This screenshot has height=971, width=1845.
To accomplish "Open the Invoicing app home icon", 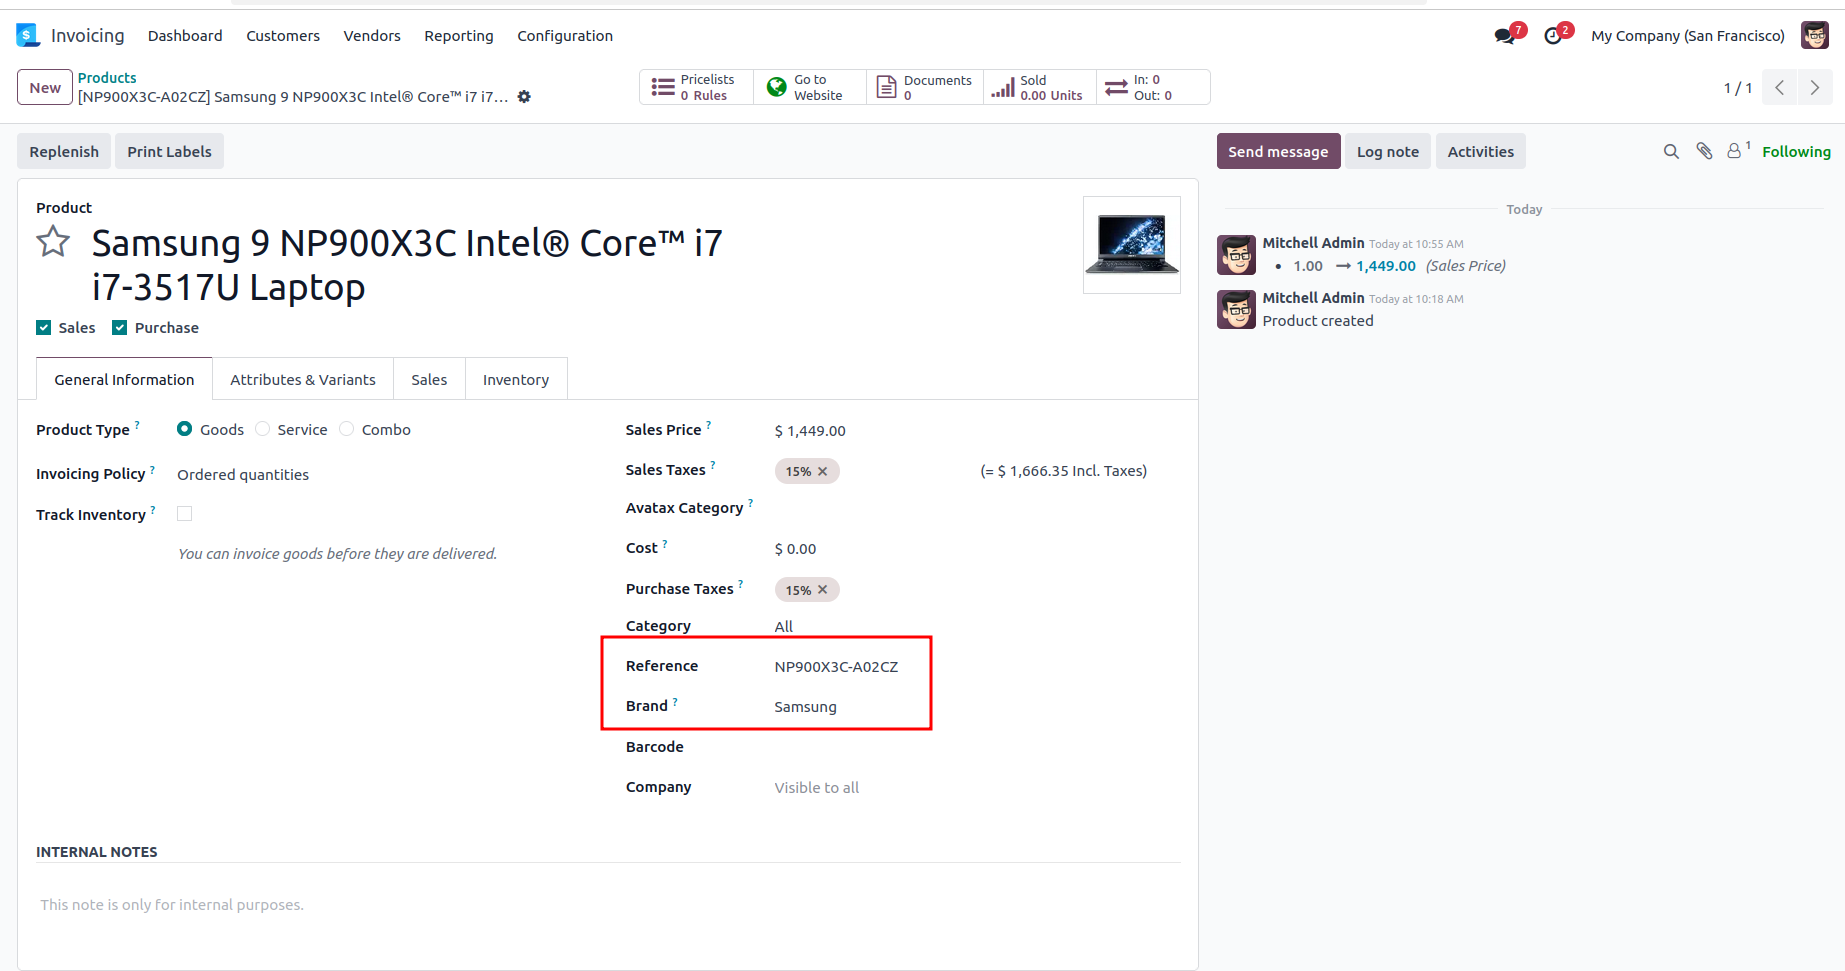I will coord(28,36).
